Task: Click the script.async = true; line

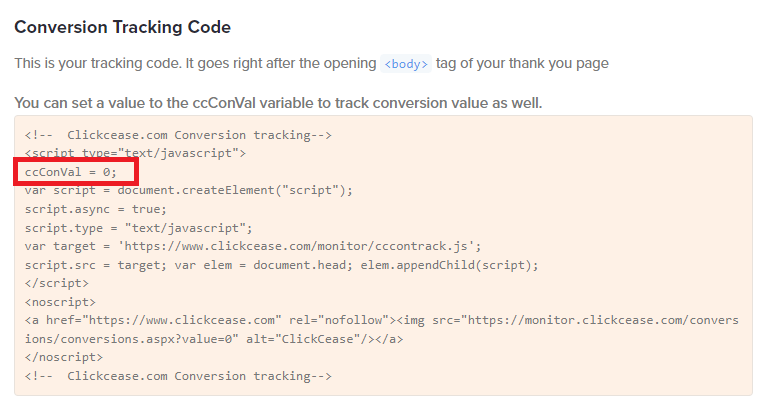Action: (x=96, y=209)
